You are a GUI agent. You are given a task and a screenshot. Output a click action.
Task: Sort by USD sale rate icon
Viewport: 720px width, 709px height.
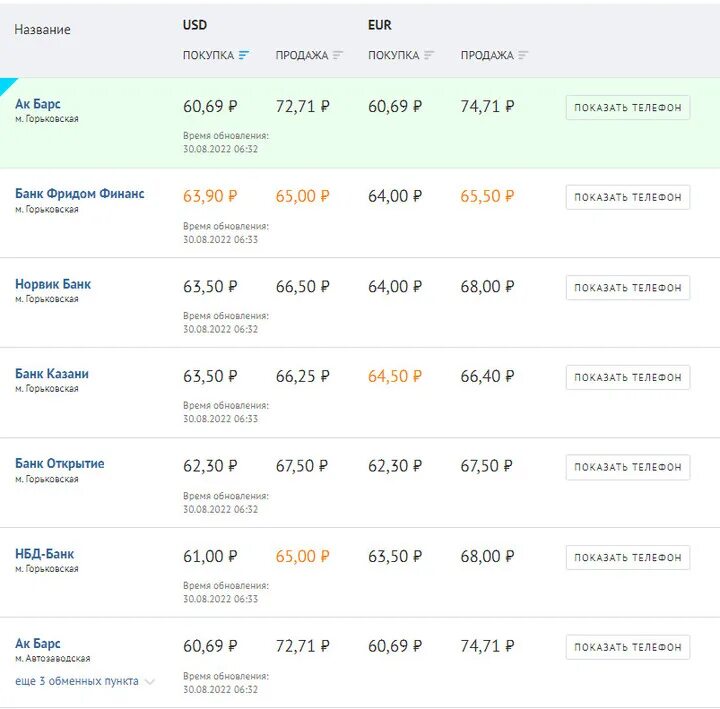pos(338,55)
